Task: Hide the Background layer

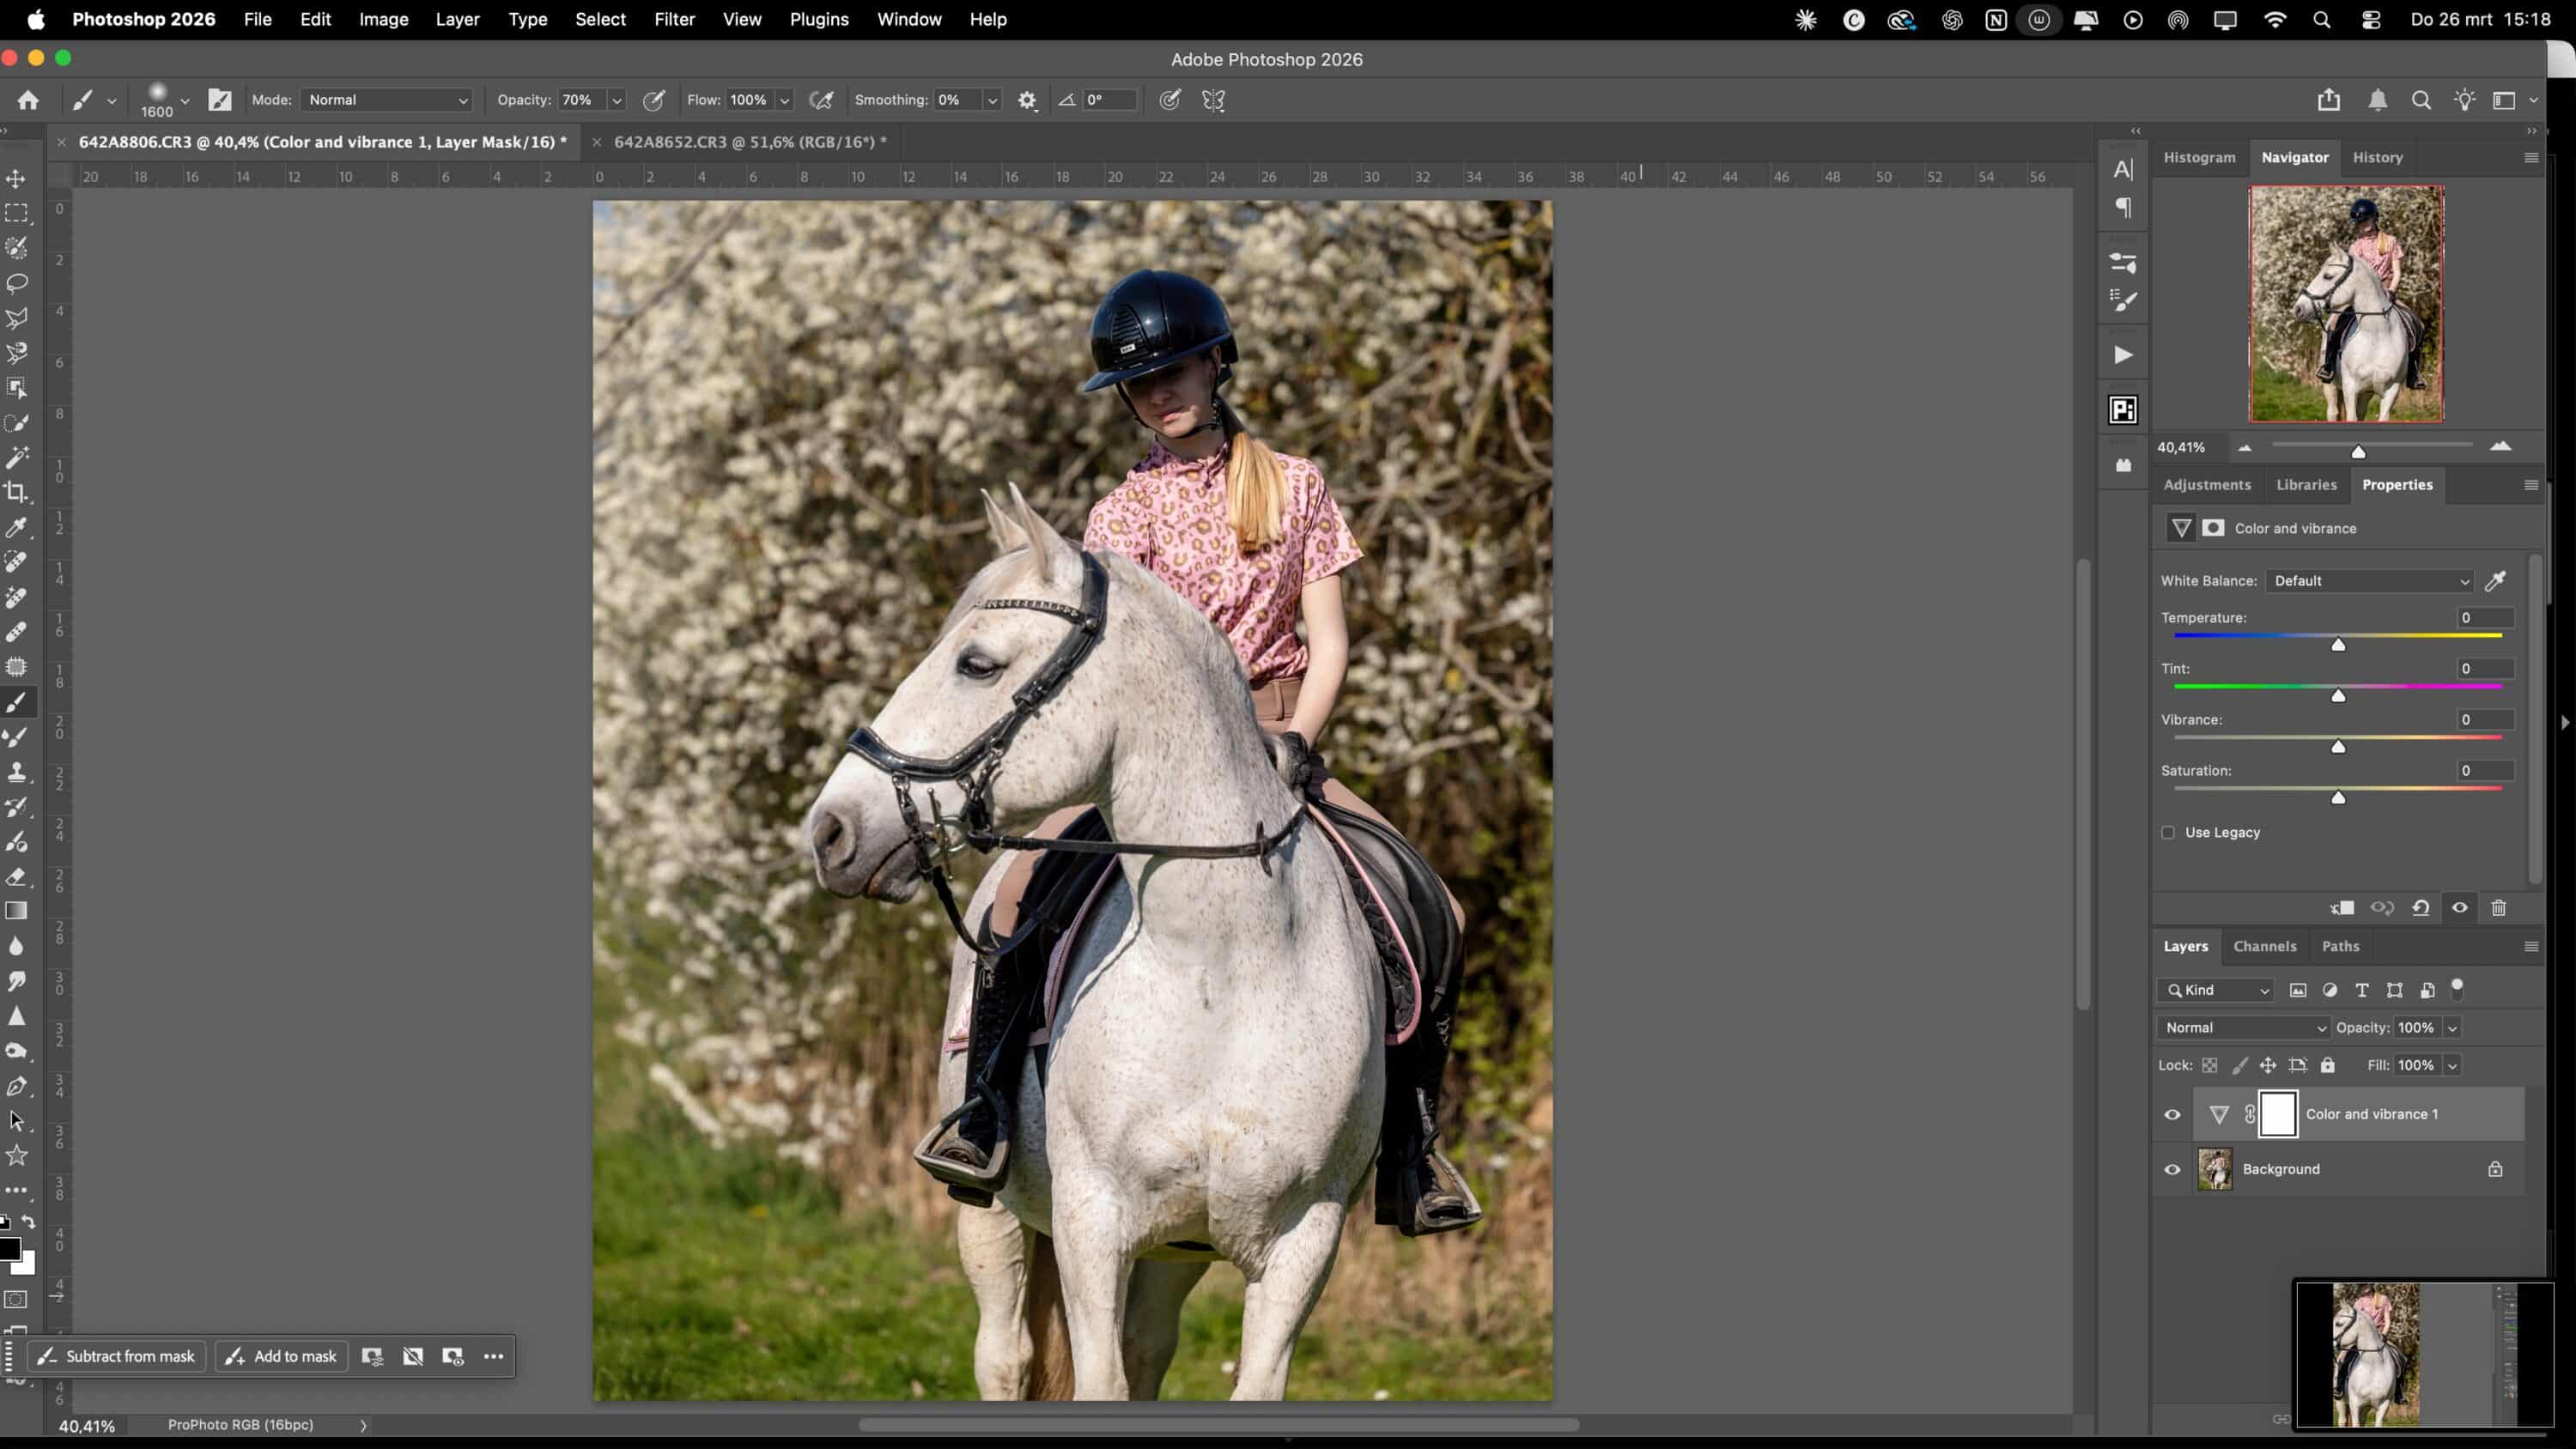Action: pyautogui.click(x=2172, y=1169)
